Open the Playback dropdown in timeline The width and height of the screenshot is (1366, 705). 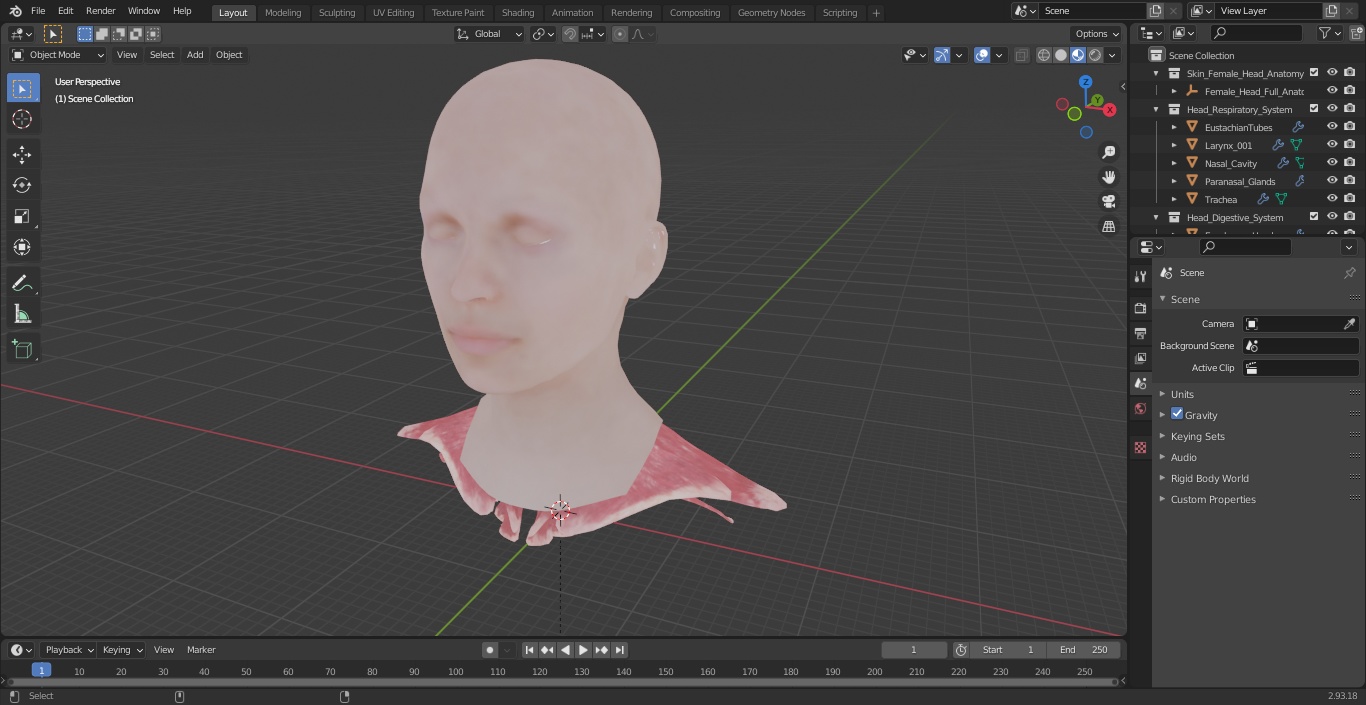pos(68,650)
